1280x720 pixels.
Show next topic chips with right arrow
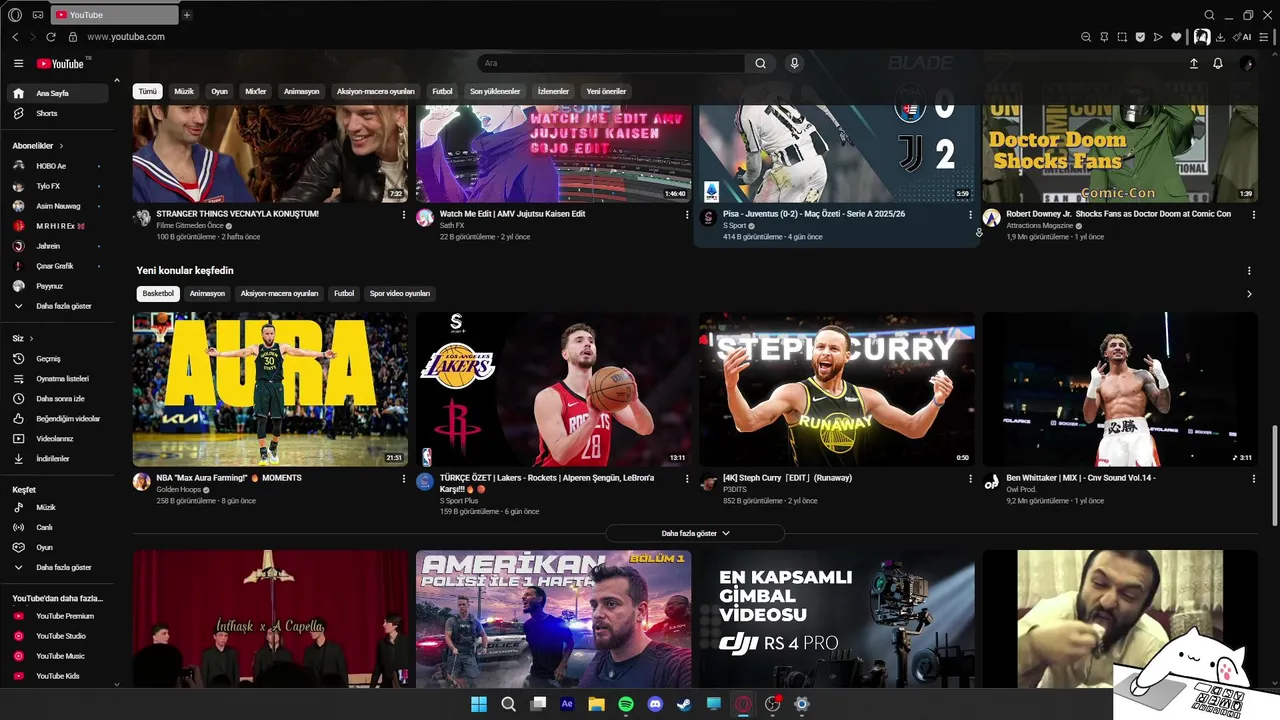[1249, 294]
